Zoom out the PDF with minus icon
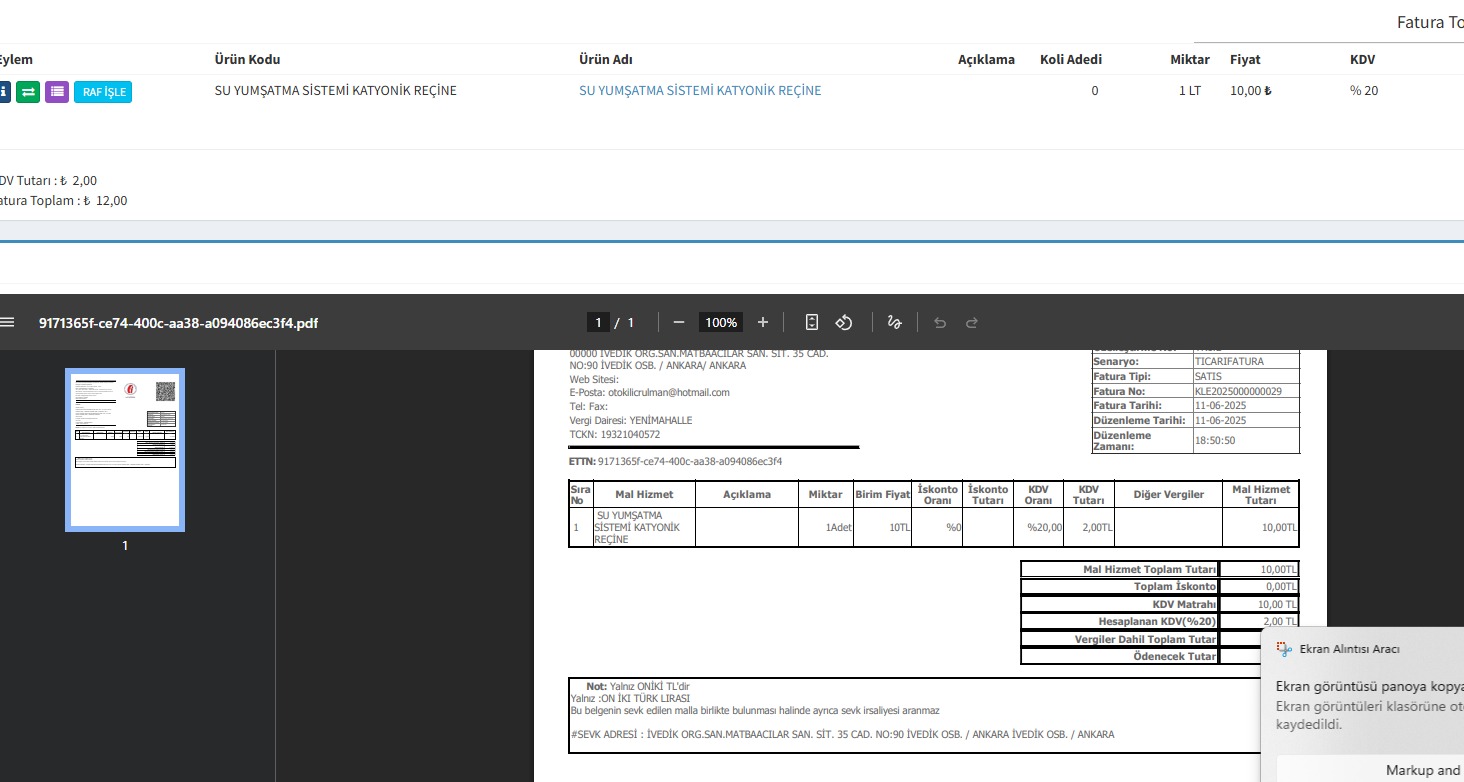Viewport: 1464px width, 782px height. (x=679, y=322)
